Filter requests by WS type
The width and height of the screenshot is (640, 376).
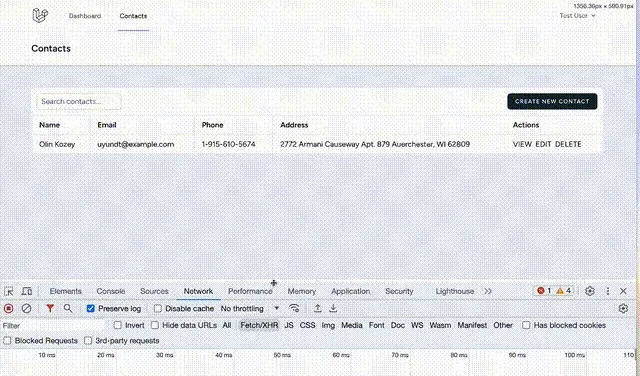pyautogui.click(x=417, y=325)
